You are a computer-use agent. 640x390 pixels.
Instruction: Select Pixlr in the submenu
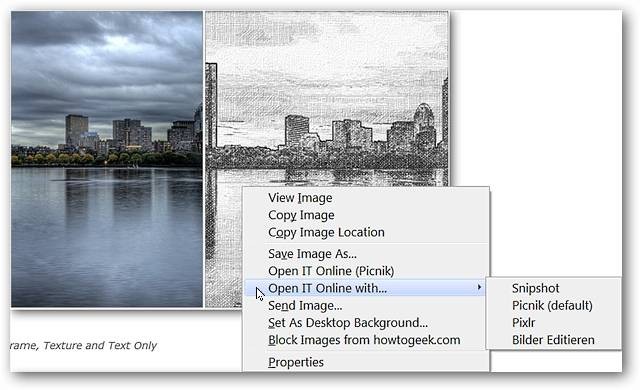[x=553, y=322]
